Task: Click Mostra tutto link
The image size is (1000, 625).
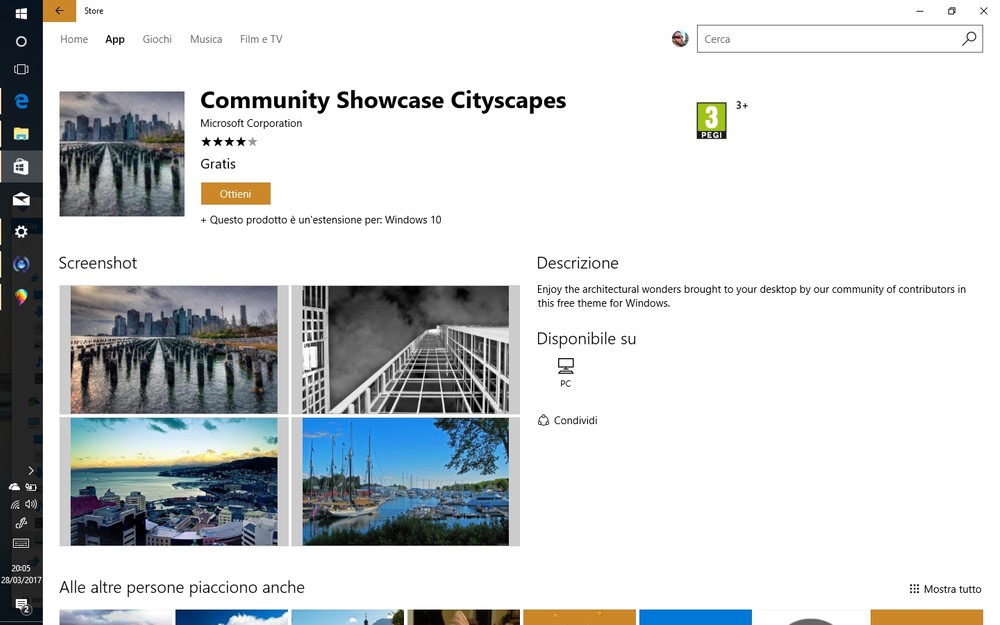Action: (x=945, y=589)
